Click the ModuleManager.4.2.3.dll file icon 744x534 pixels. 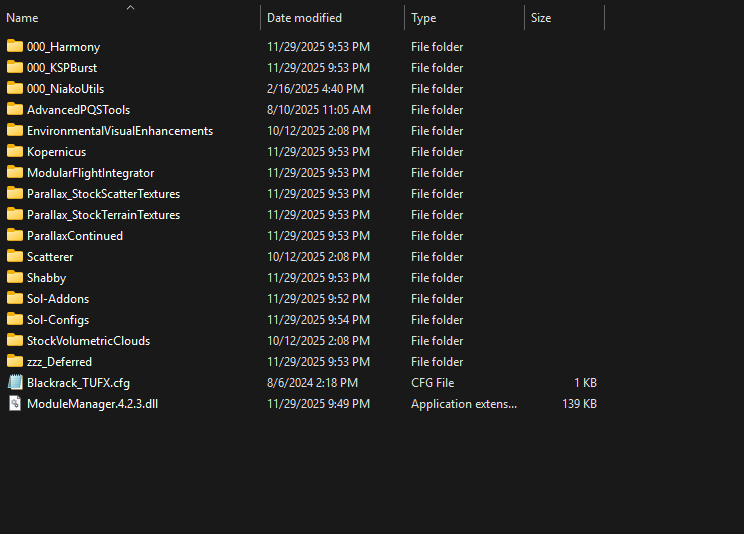pyautogui.click(x=15, y=403)
